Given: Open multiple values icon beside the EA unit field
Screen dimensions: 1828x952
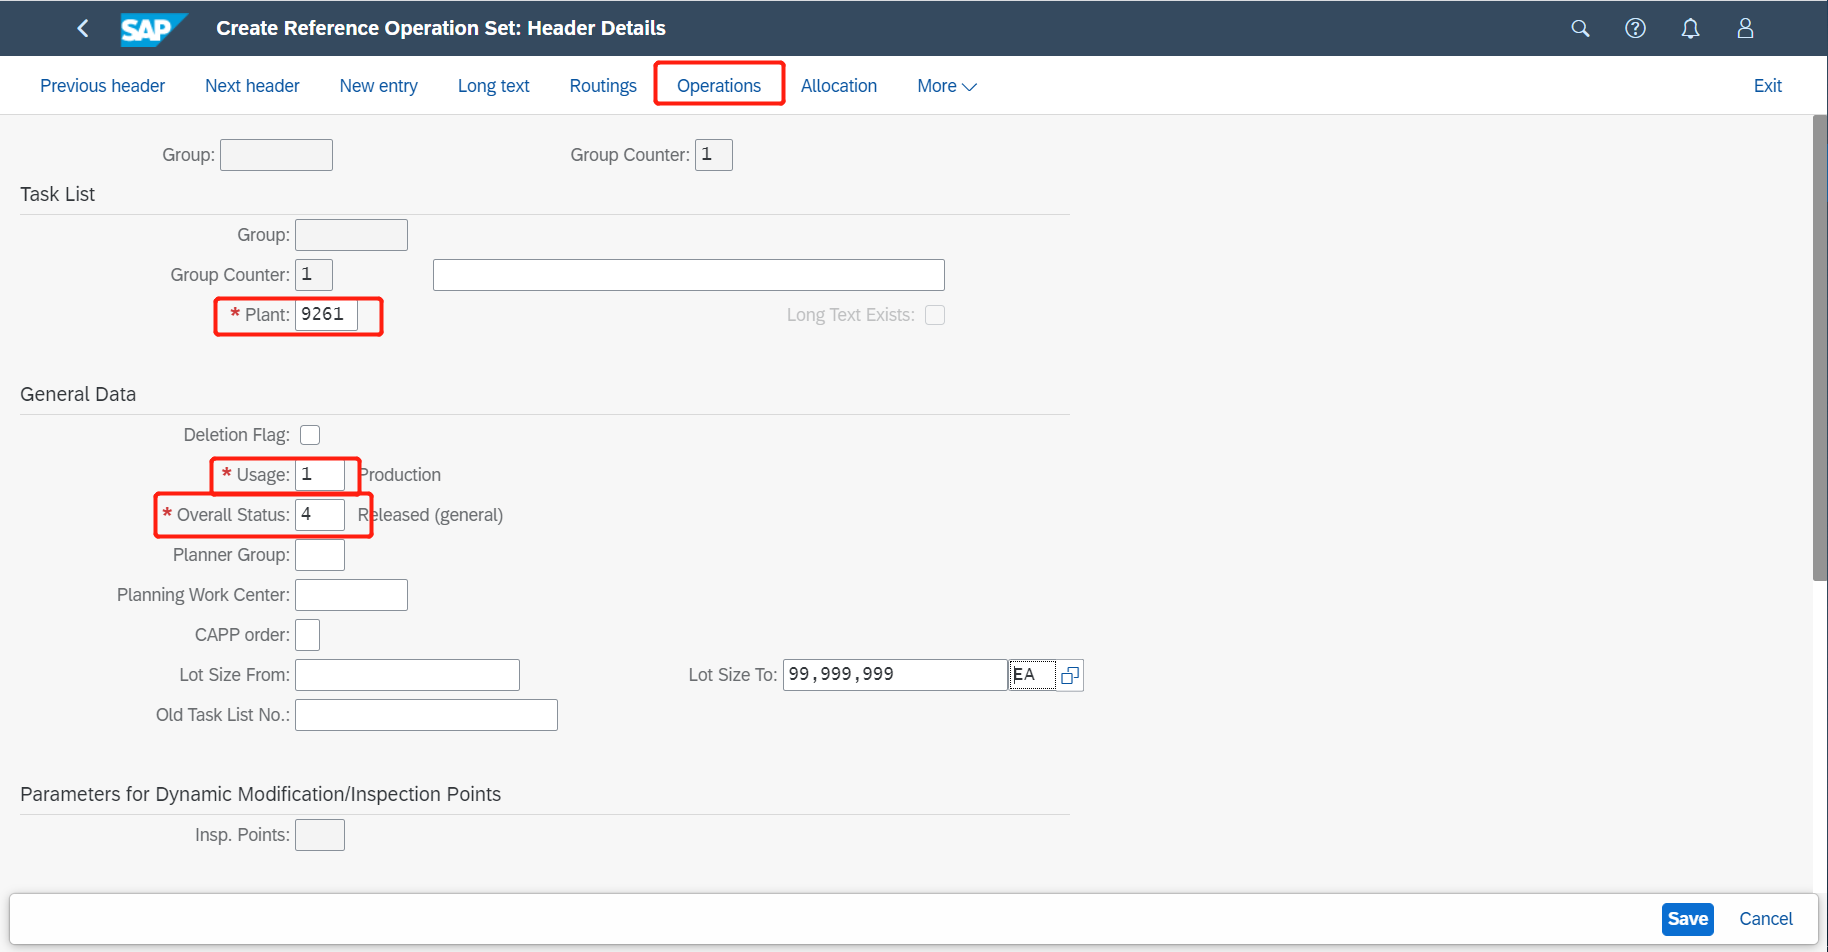Looking at the screenshot, I should click(1070, 675).
